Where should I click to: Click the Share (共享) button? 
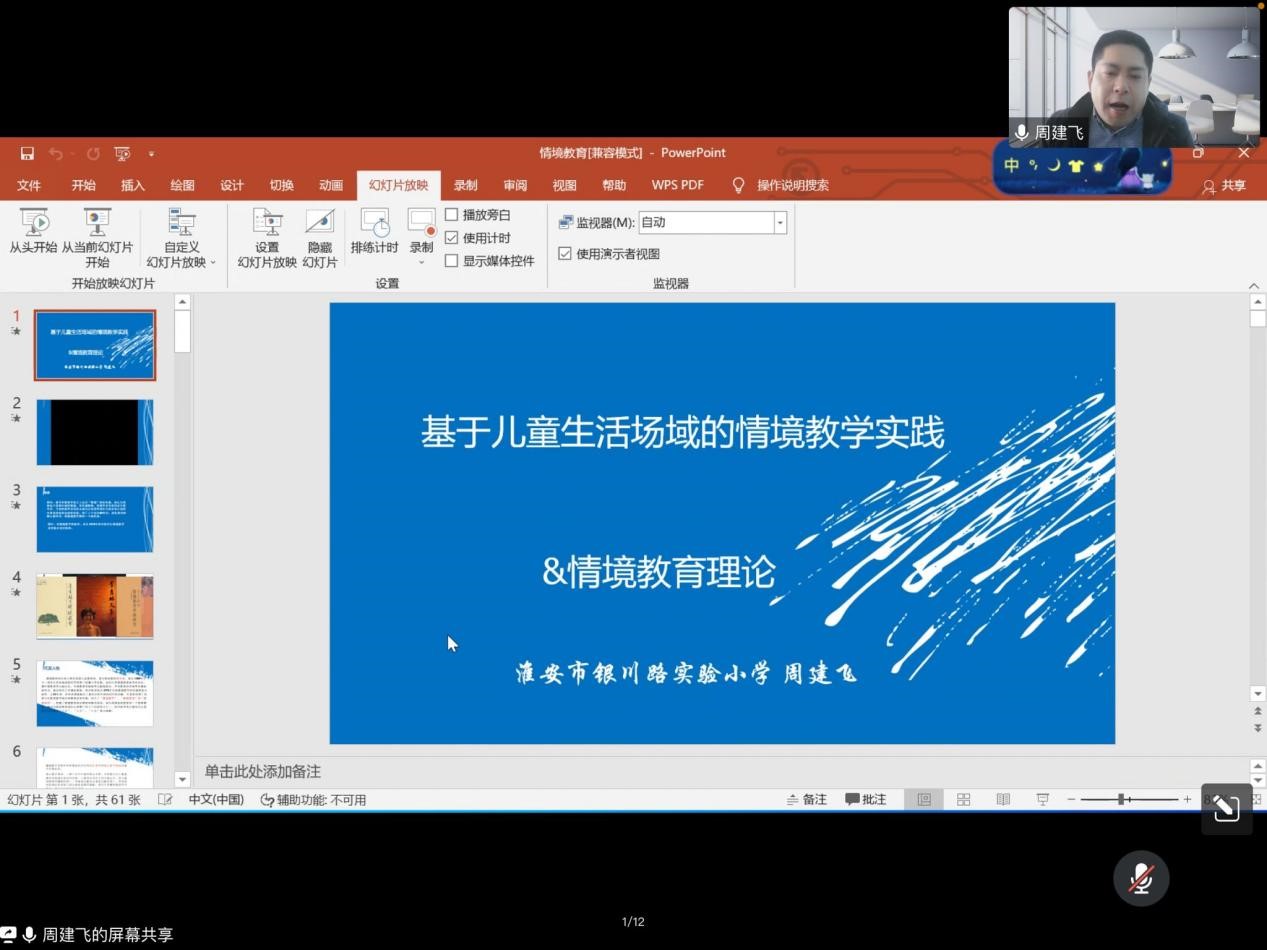(x=1224, y=185)
